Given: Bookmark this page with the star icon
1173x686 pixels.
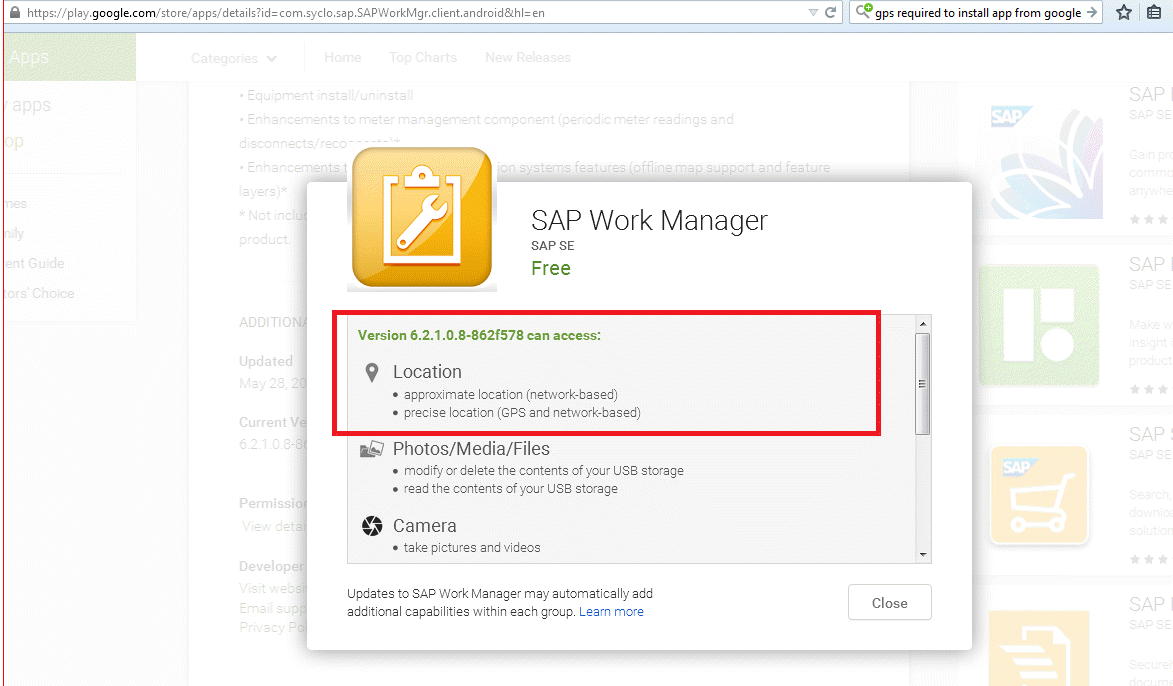Looking at the screenshot, I should pyautogui.click(x=1124, y=13).
